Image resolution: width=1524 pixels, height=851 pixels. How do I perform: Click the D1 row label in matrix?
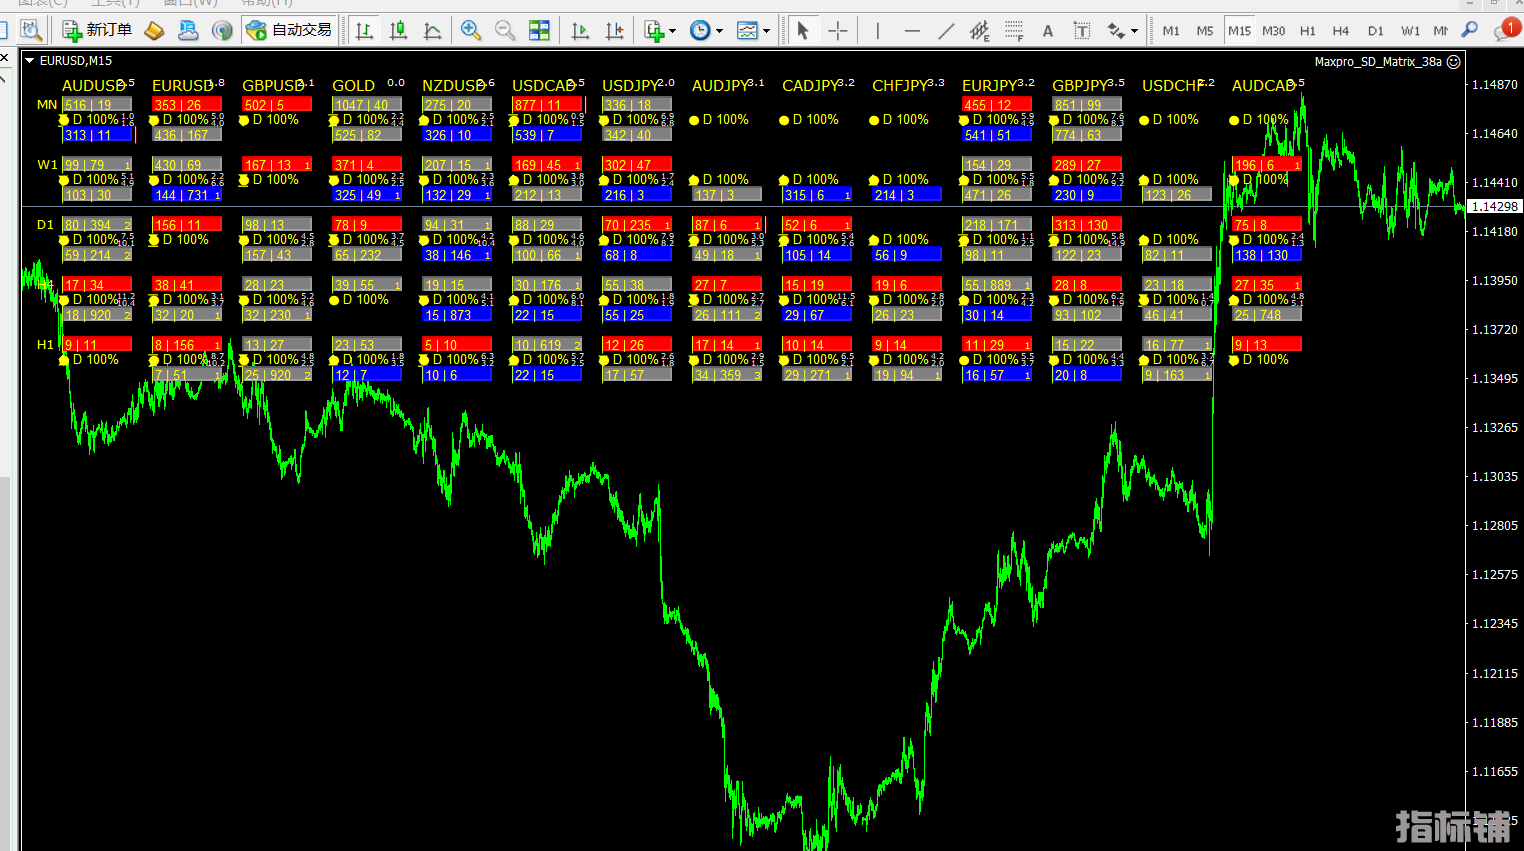[x=46, y=224]
